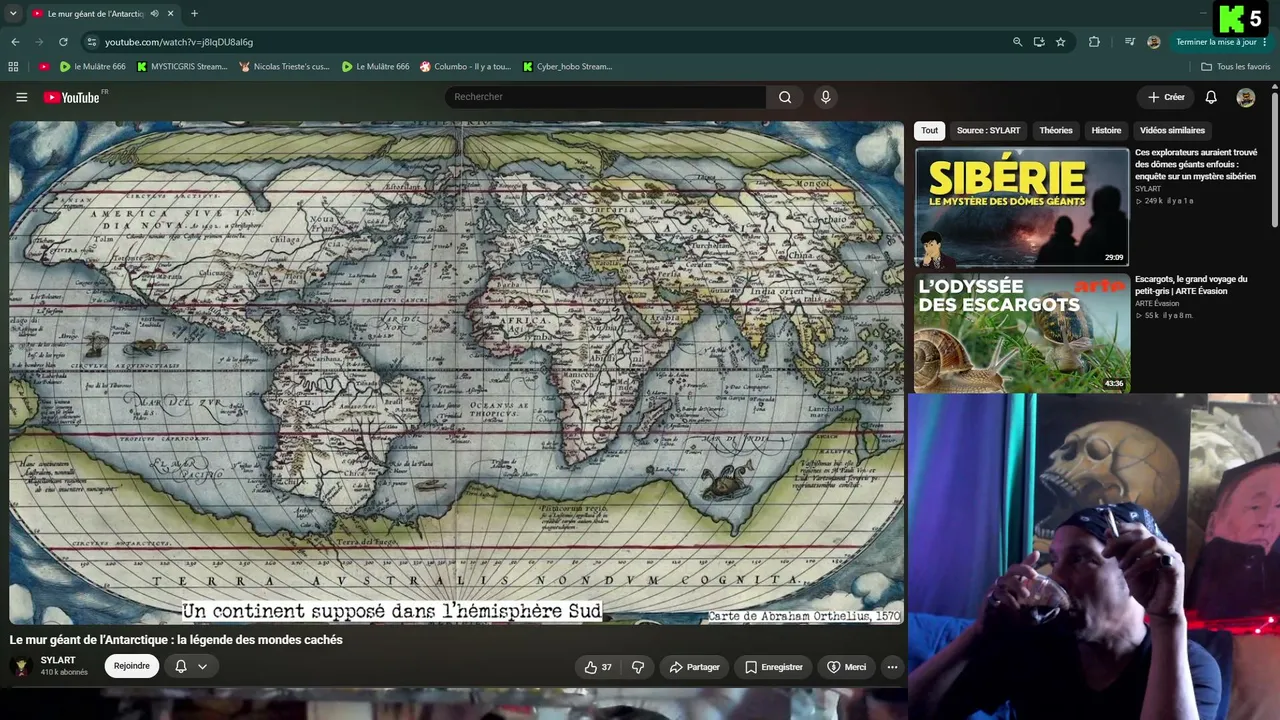
Task: Open the Tous les favoris folder
Action: click(x=1236, y=67)
